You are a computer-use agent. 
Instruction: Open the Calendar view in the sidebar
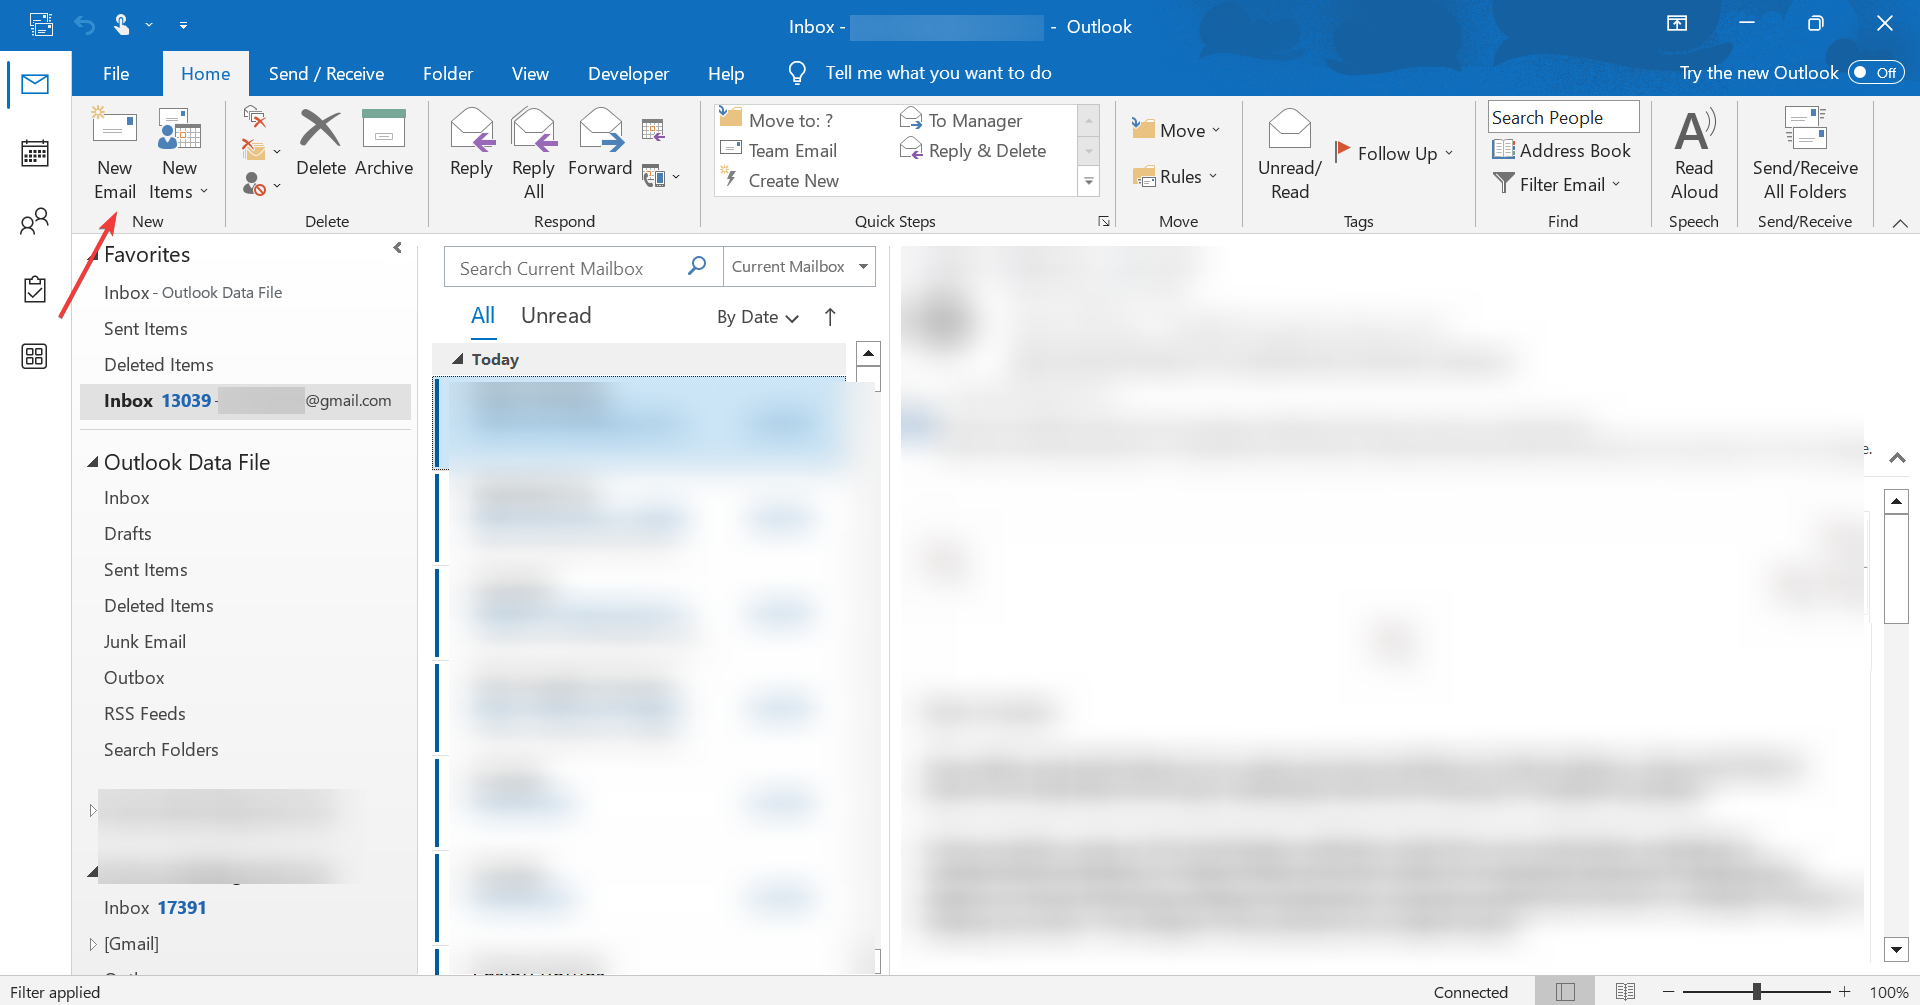(x=35, y=153)
